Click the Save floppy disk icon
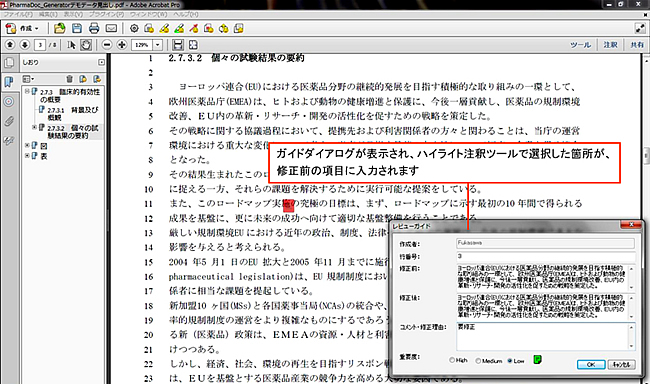The image size is (650, 384). coord(77,28)
